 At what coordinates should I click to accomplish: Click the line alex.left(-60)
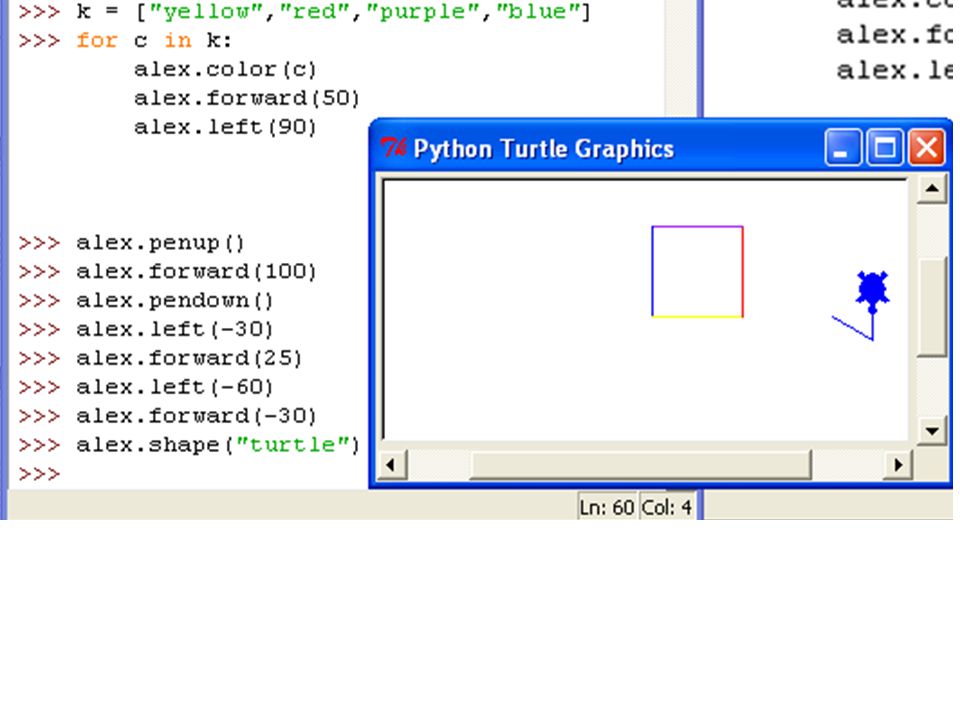174,387
